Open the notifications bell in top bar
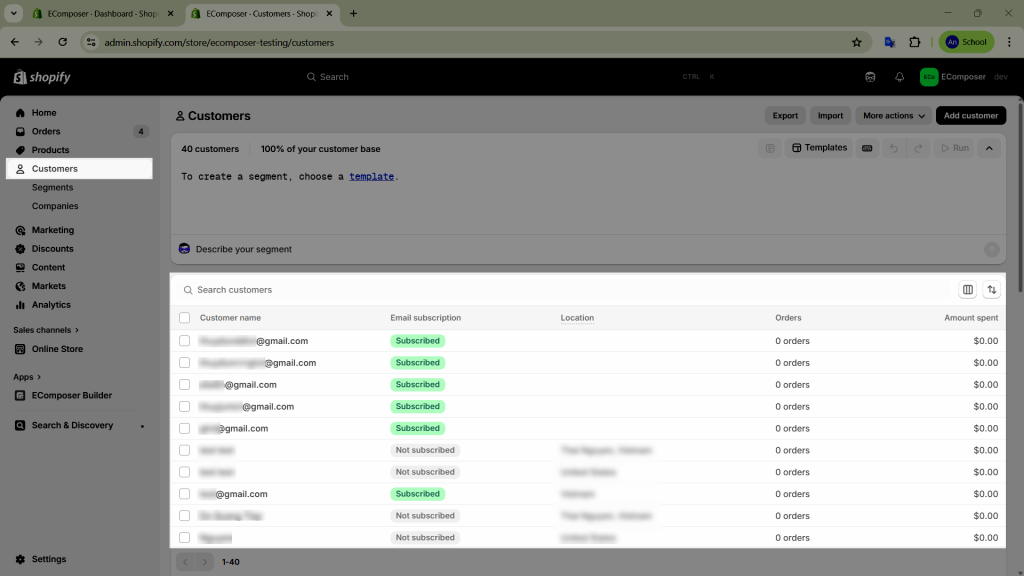 click(899, 77)
